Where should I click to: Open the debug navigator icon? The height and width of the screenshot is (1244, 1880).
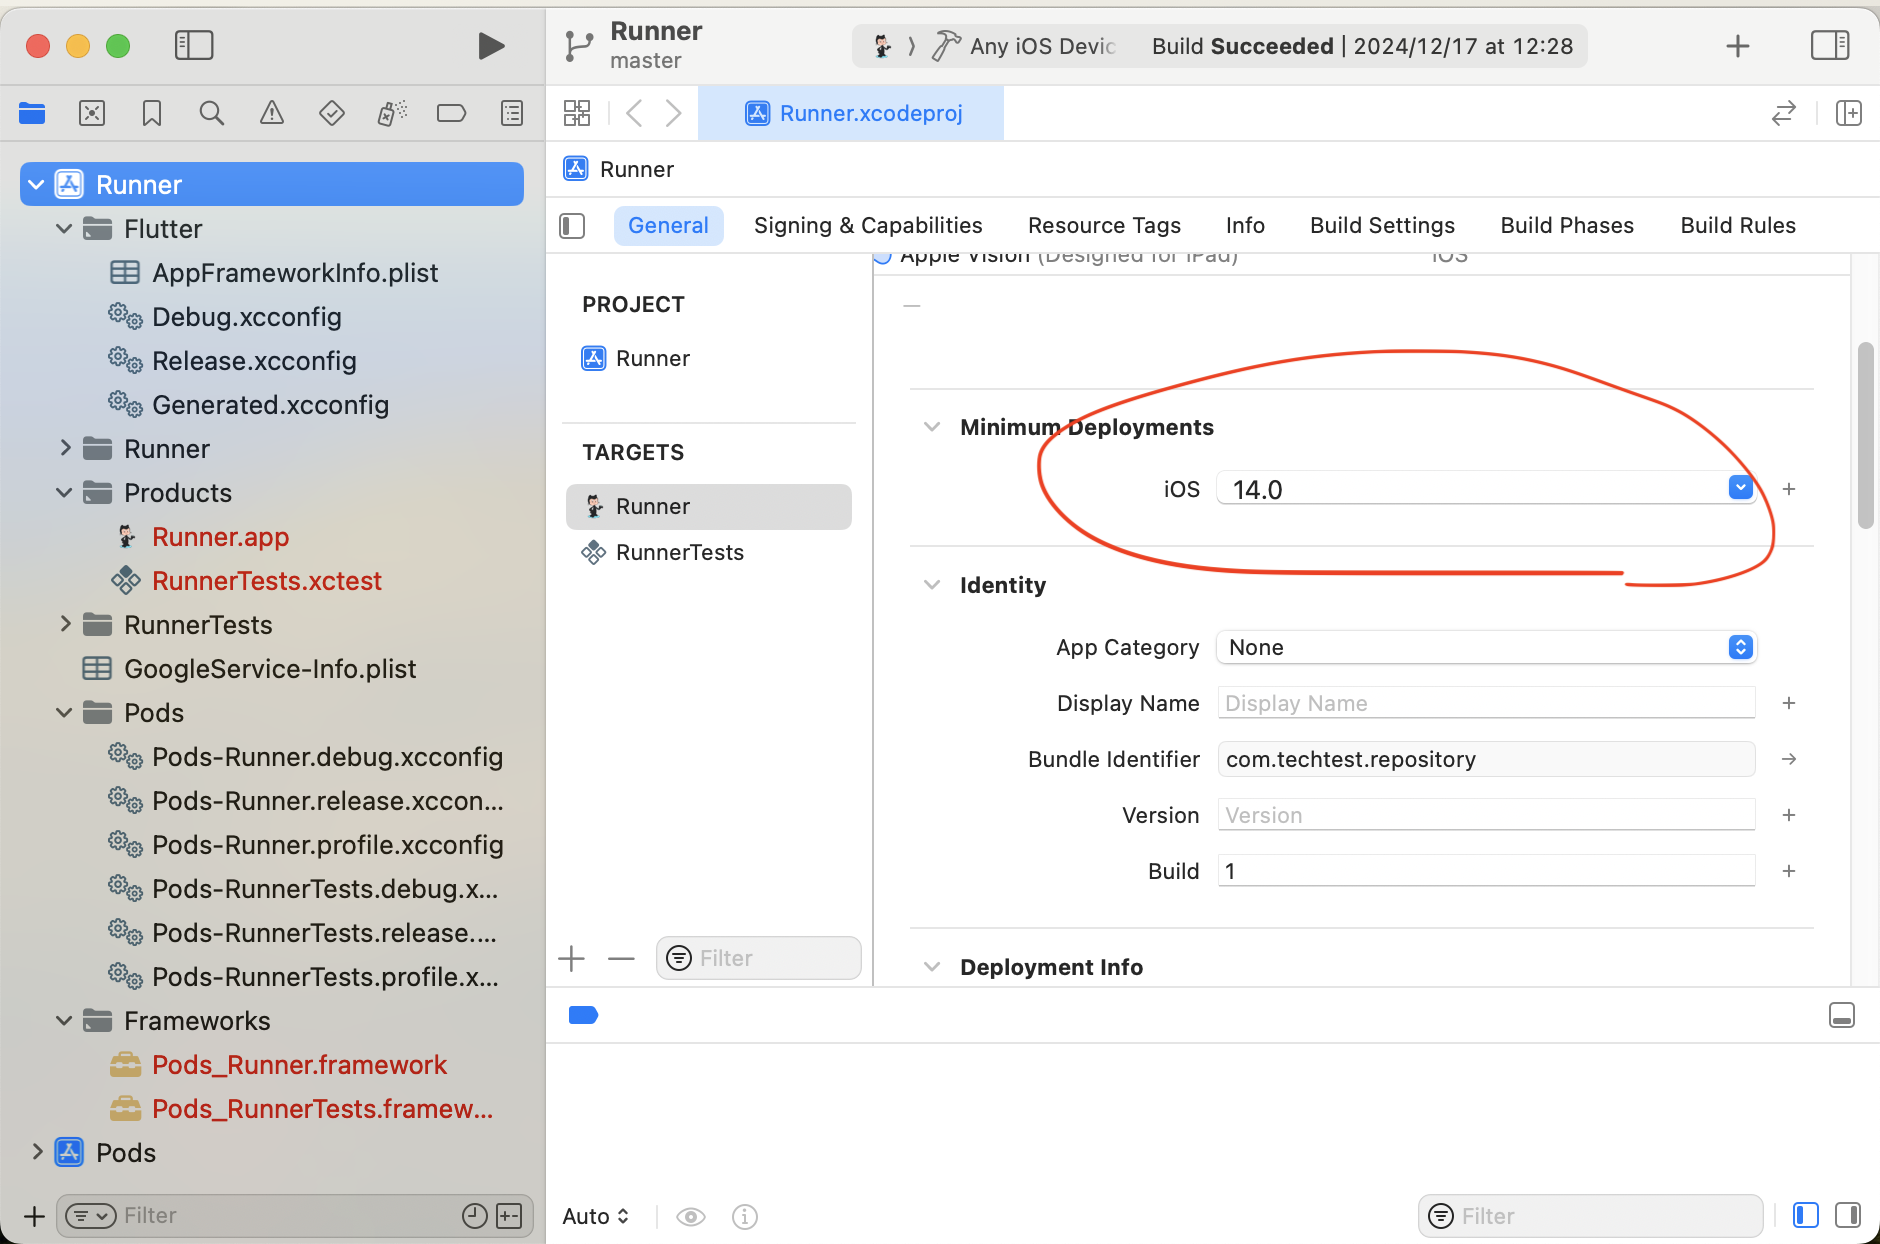pyautogui.click(x=392, y=113)
